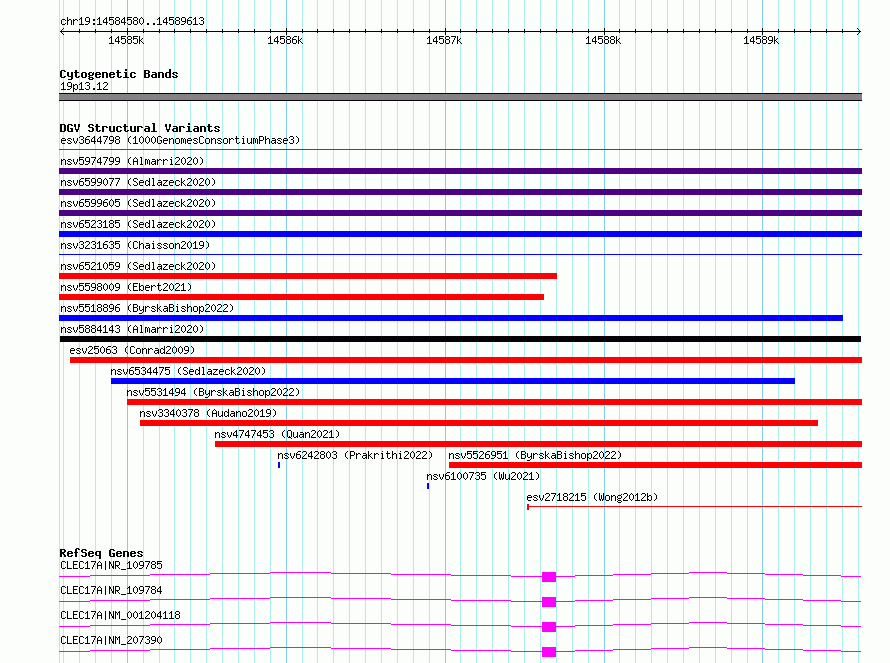The height and width of the screenshot is (663, 890).
Task: Click variant label nsv6599077 (Sedlazeck2020)
Action: click(138, 182)
